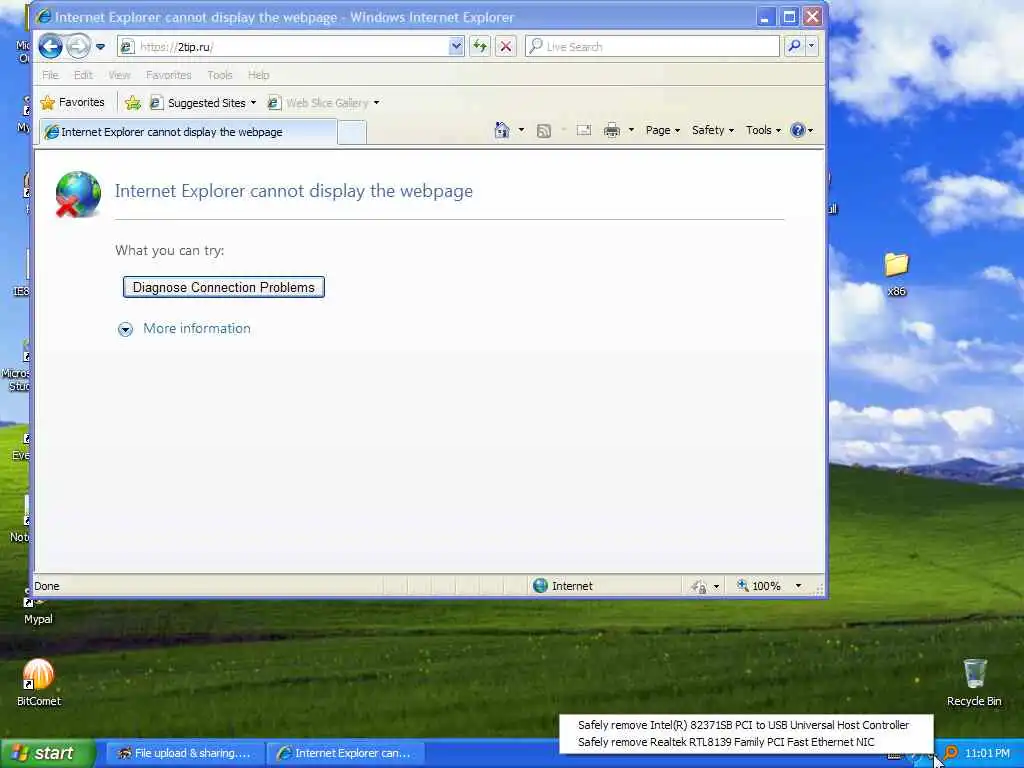Open the Page command menu

663,130
